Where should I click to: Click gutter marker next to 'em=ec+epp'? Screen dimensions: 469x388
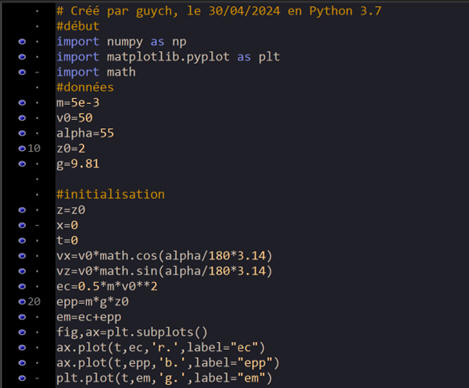(22, 317)
